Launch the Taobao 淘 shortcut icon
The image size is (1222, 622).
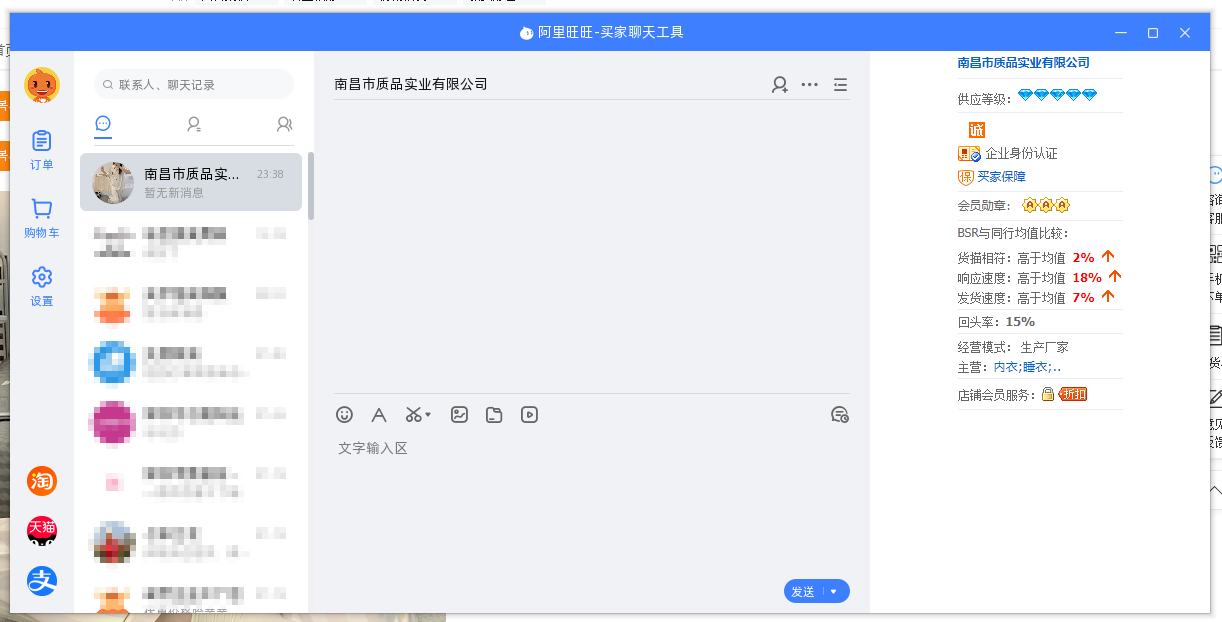click(41, 481)
